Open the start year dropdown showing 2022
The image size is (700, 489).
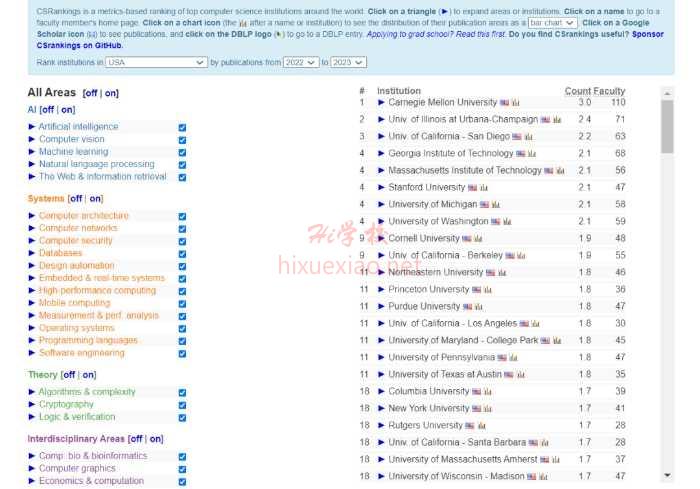[x=301, y=63]
